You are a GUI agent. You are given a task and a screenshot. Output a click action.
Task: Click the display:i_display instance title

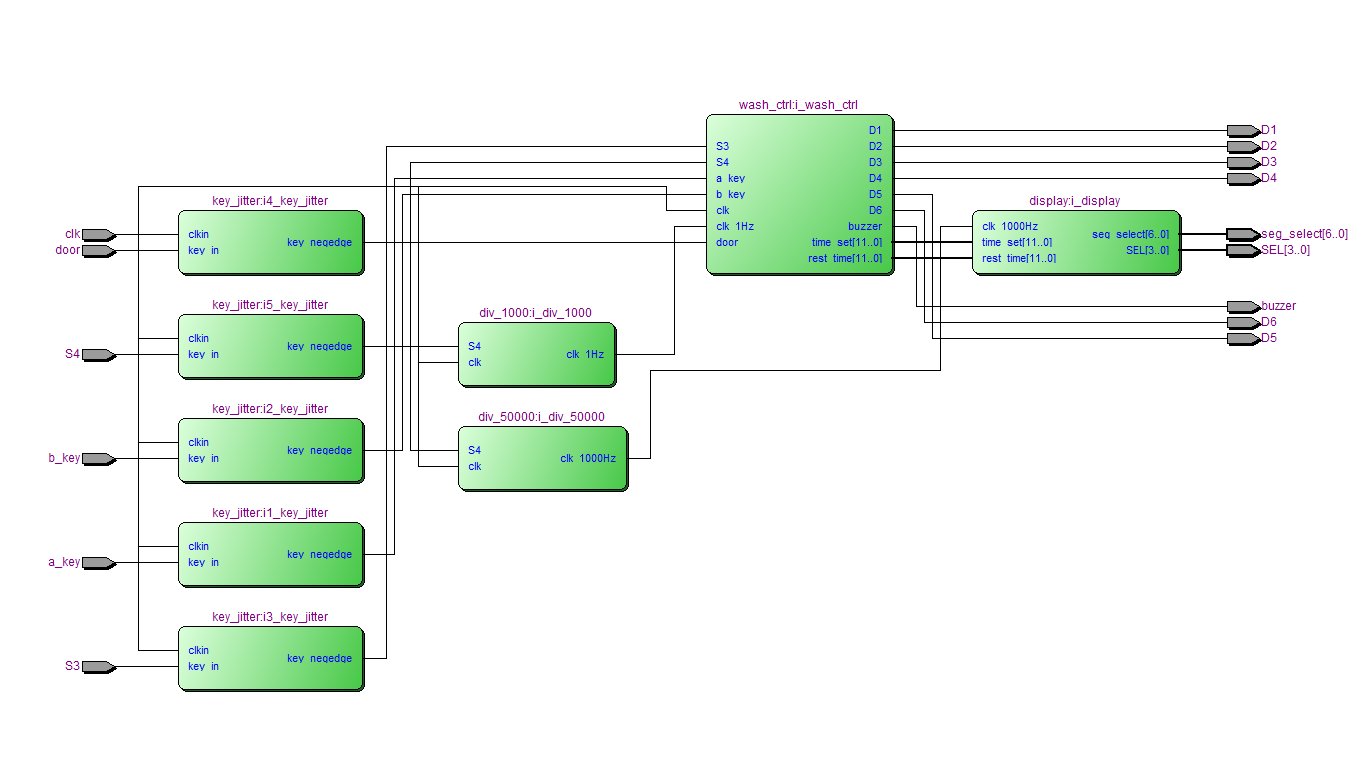tap(1075, 201)
